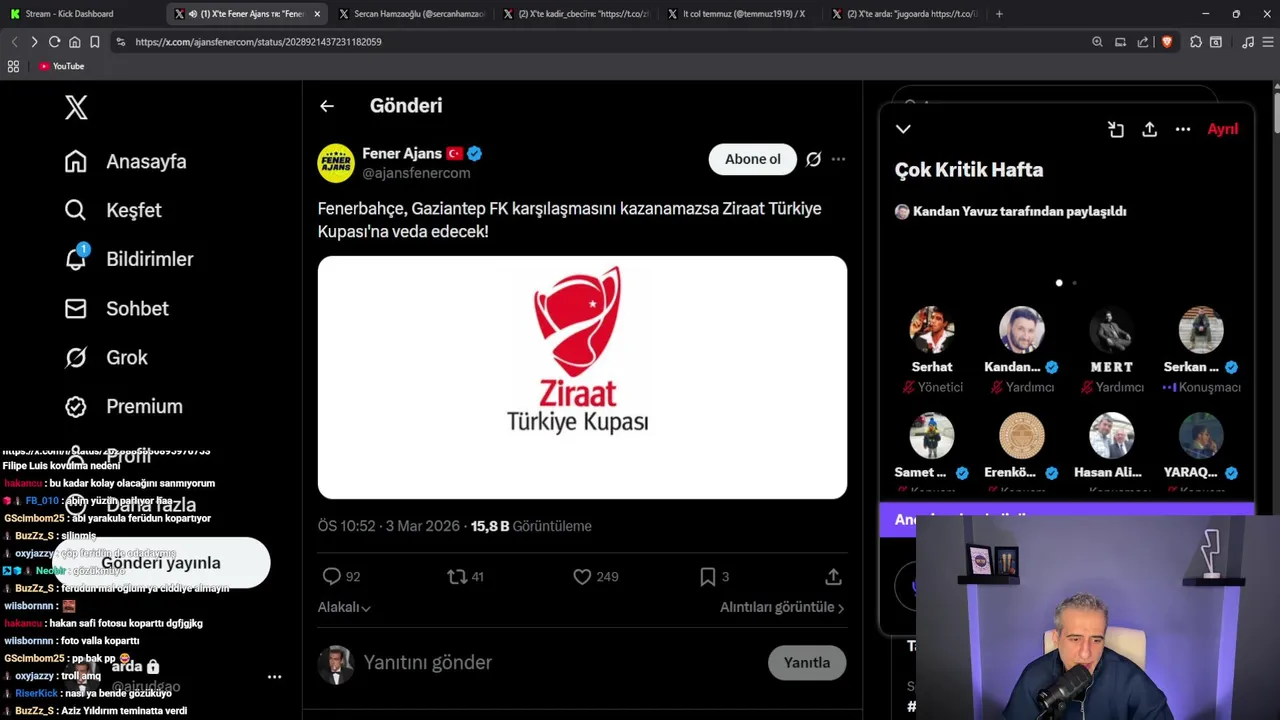Switch to Sercan Hamzaoğlu tab
The image size is (1280, 720).
412,14
